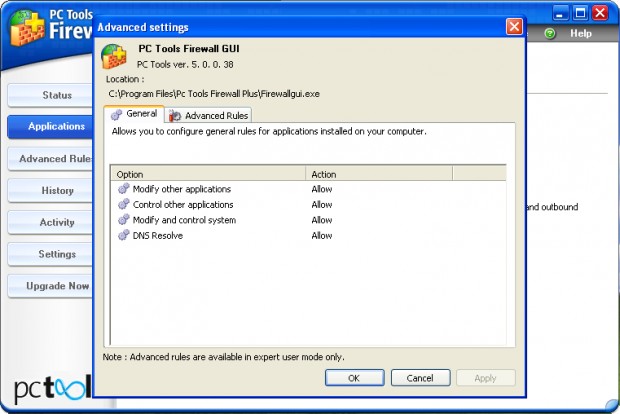
Task: Open Settings in the main sidebar
Action: click(50, 254)
